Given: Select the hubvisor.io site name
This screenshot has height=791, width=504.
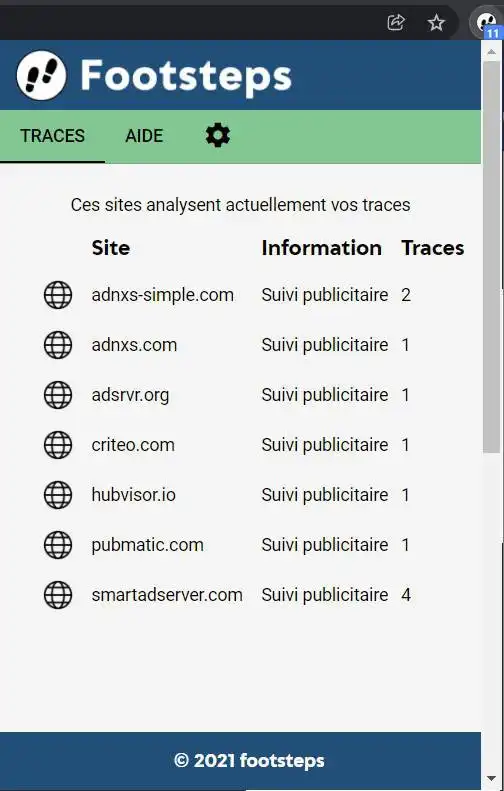Looking at the screenshot, I should coord(134,494).
